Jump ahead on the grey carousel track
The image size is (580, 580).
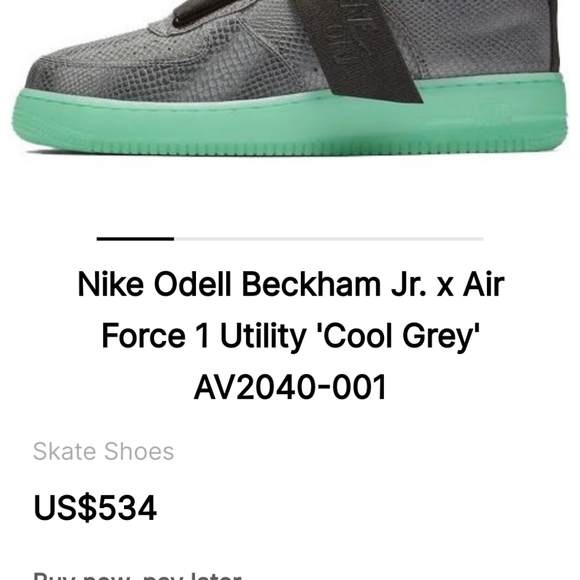pos(329,239)
